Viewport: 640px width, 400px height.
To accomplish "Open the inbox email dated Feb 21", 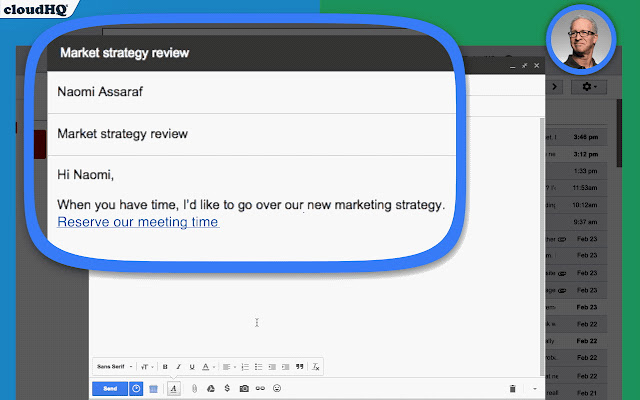I will pos(576,393).
